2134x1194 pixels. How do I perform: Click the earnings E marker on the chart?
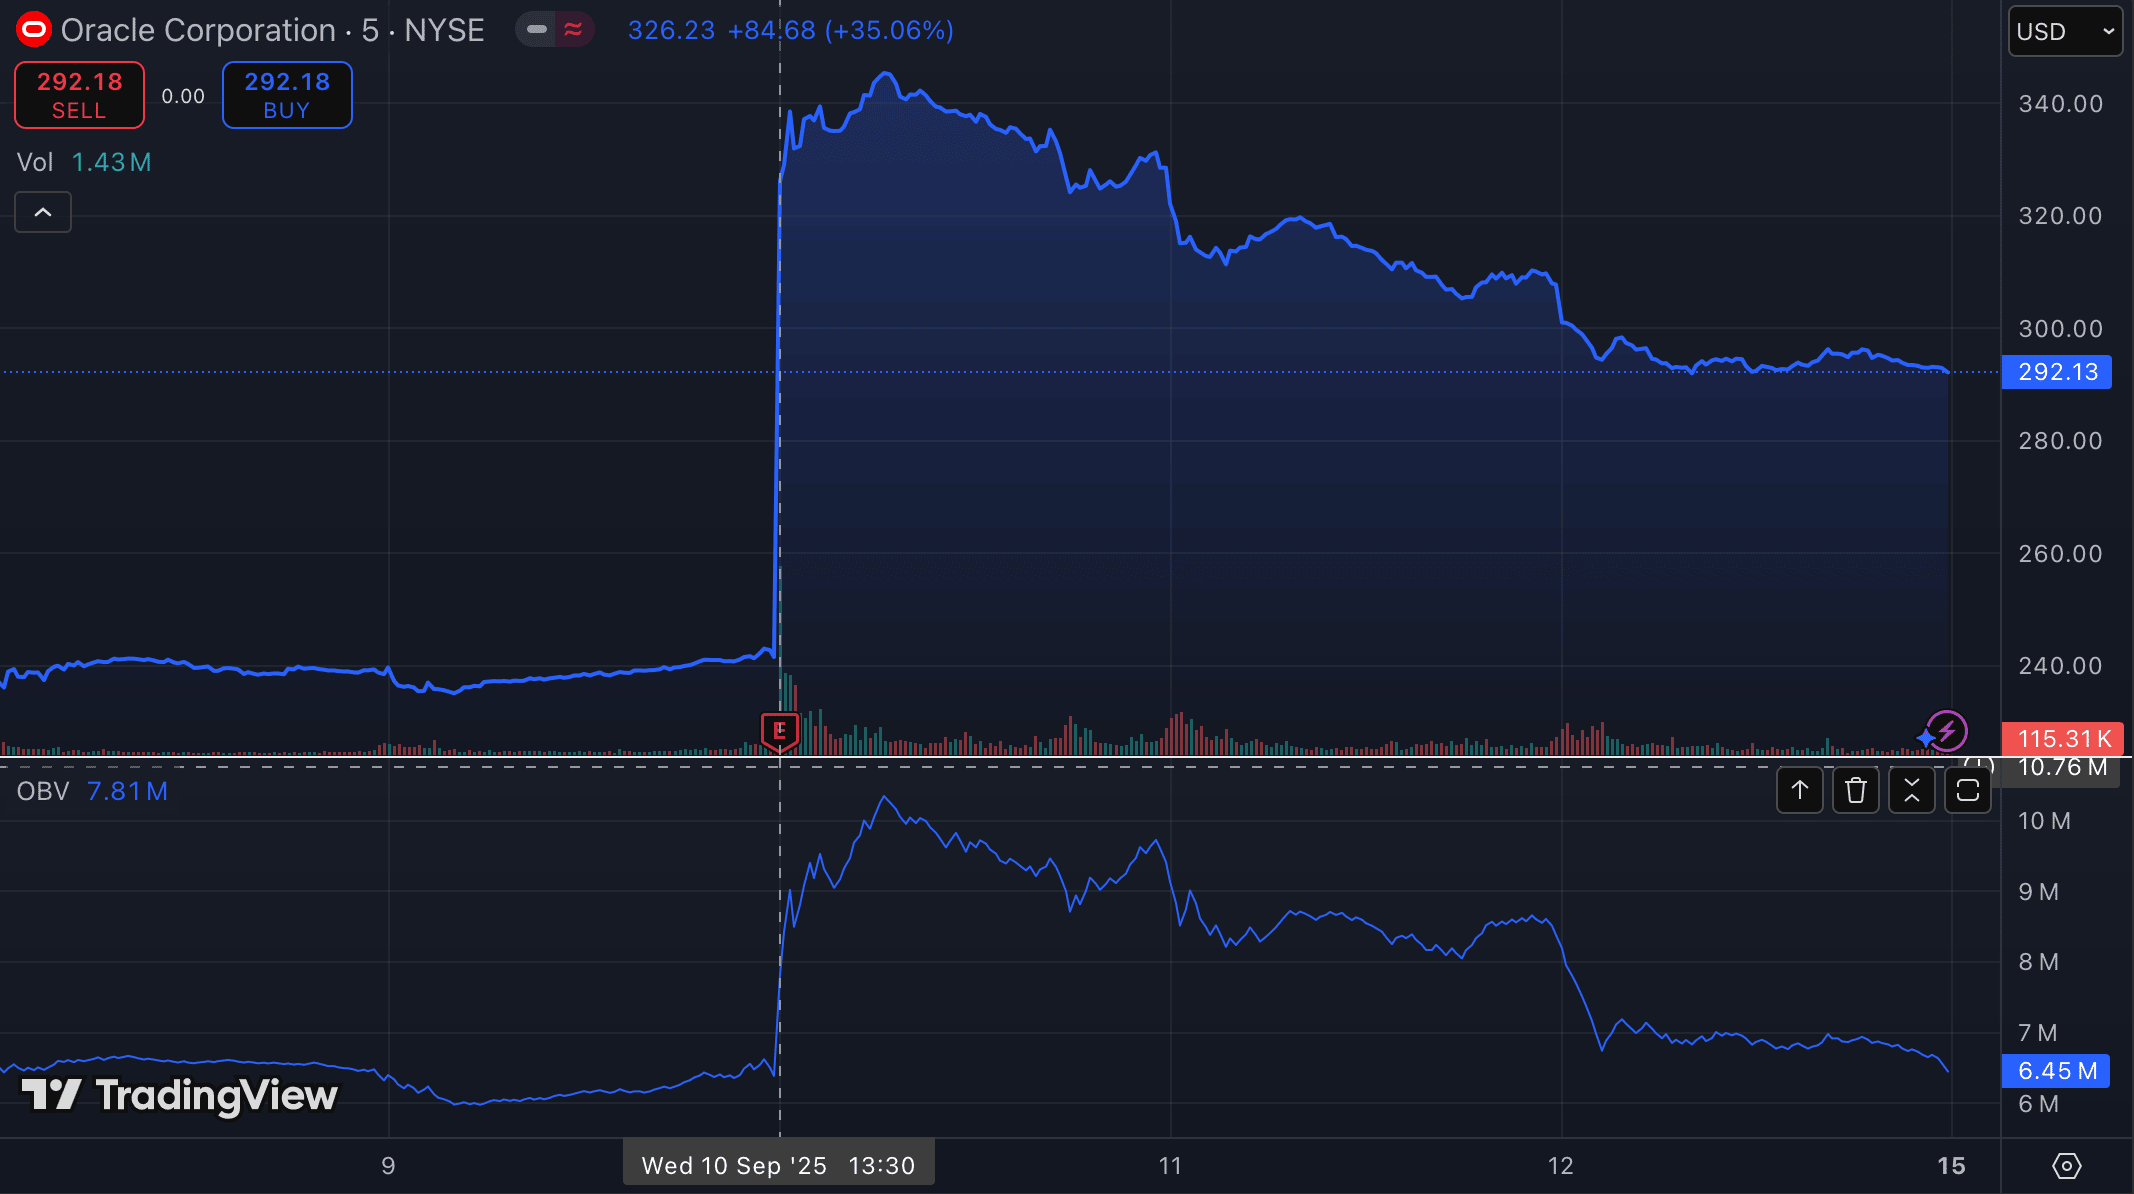coord(780,731)
